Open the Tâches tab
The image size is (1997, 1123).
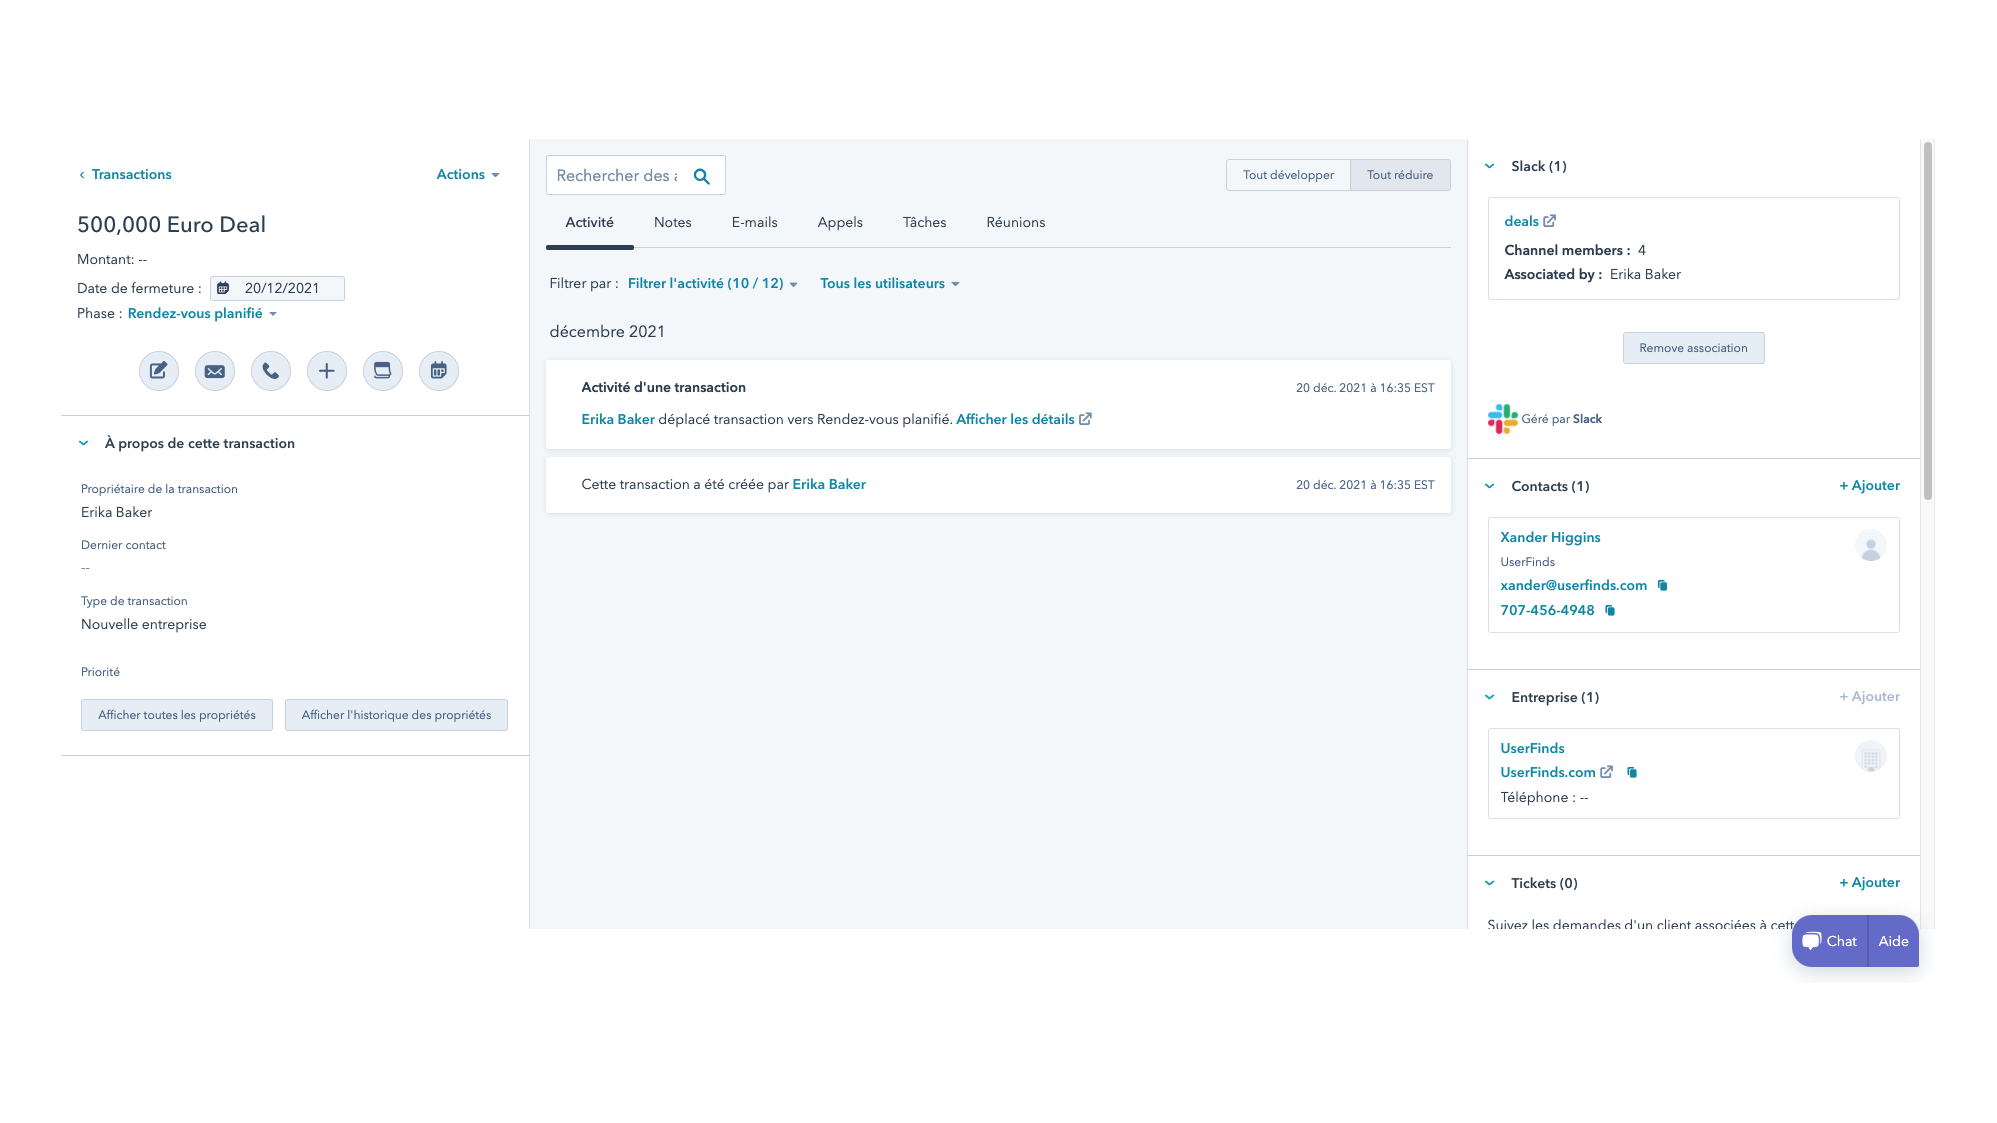click(923, 222)
